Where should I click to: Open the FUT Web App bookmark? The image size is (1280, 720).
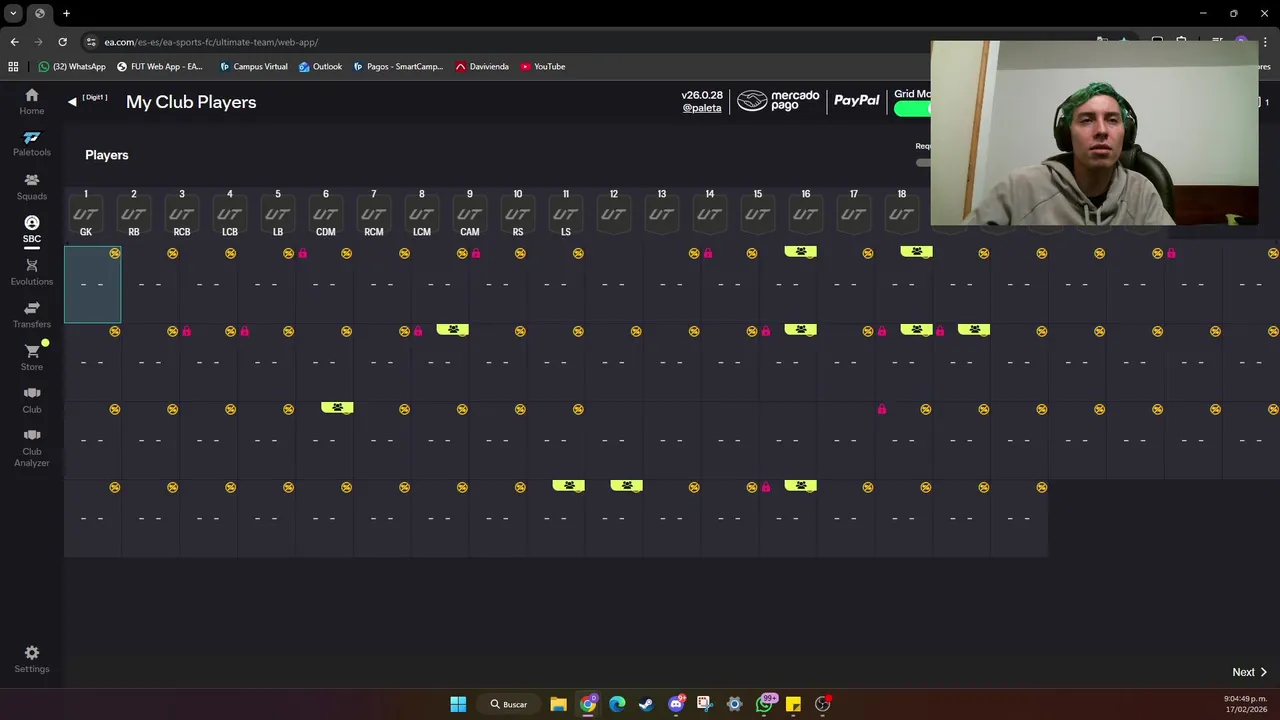click(x=160, y=67)
